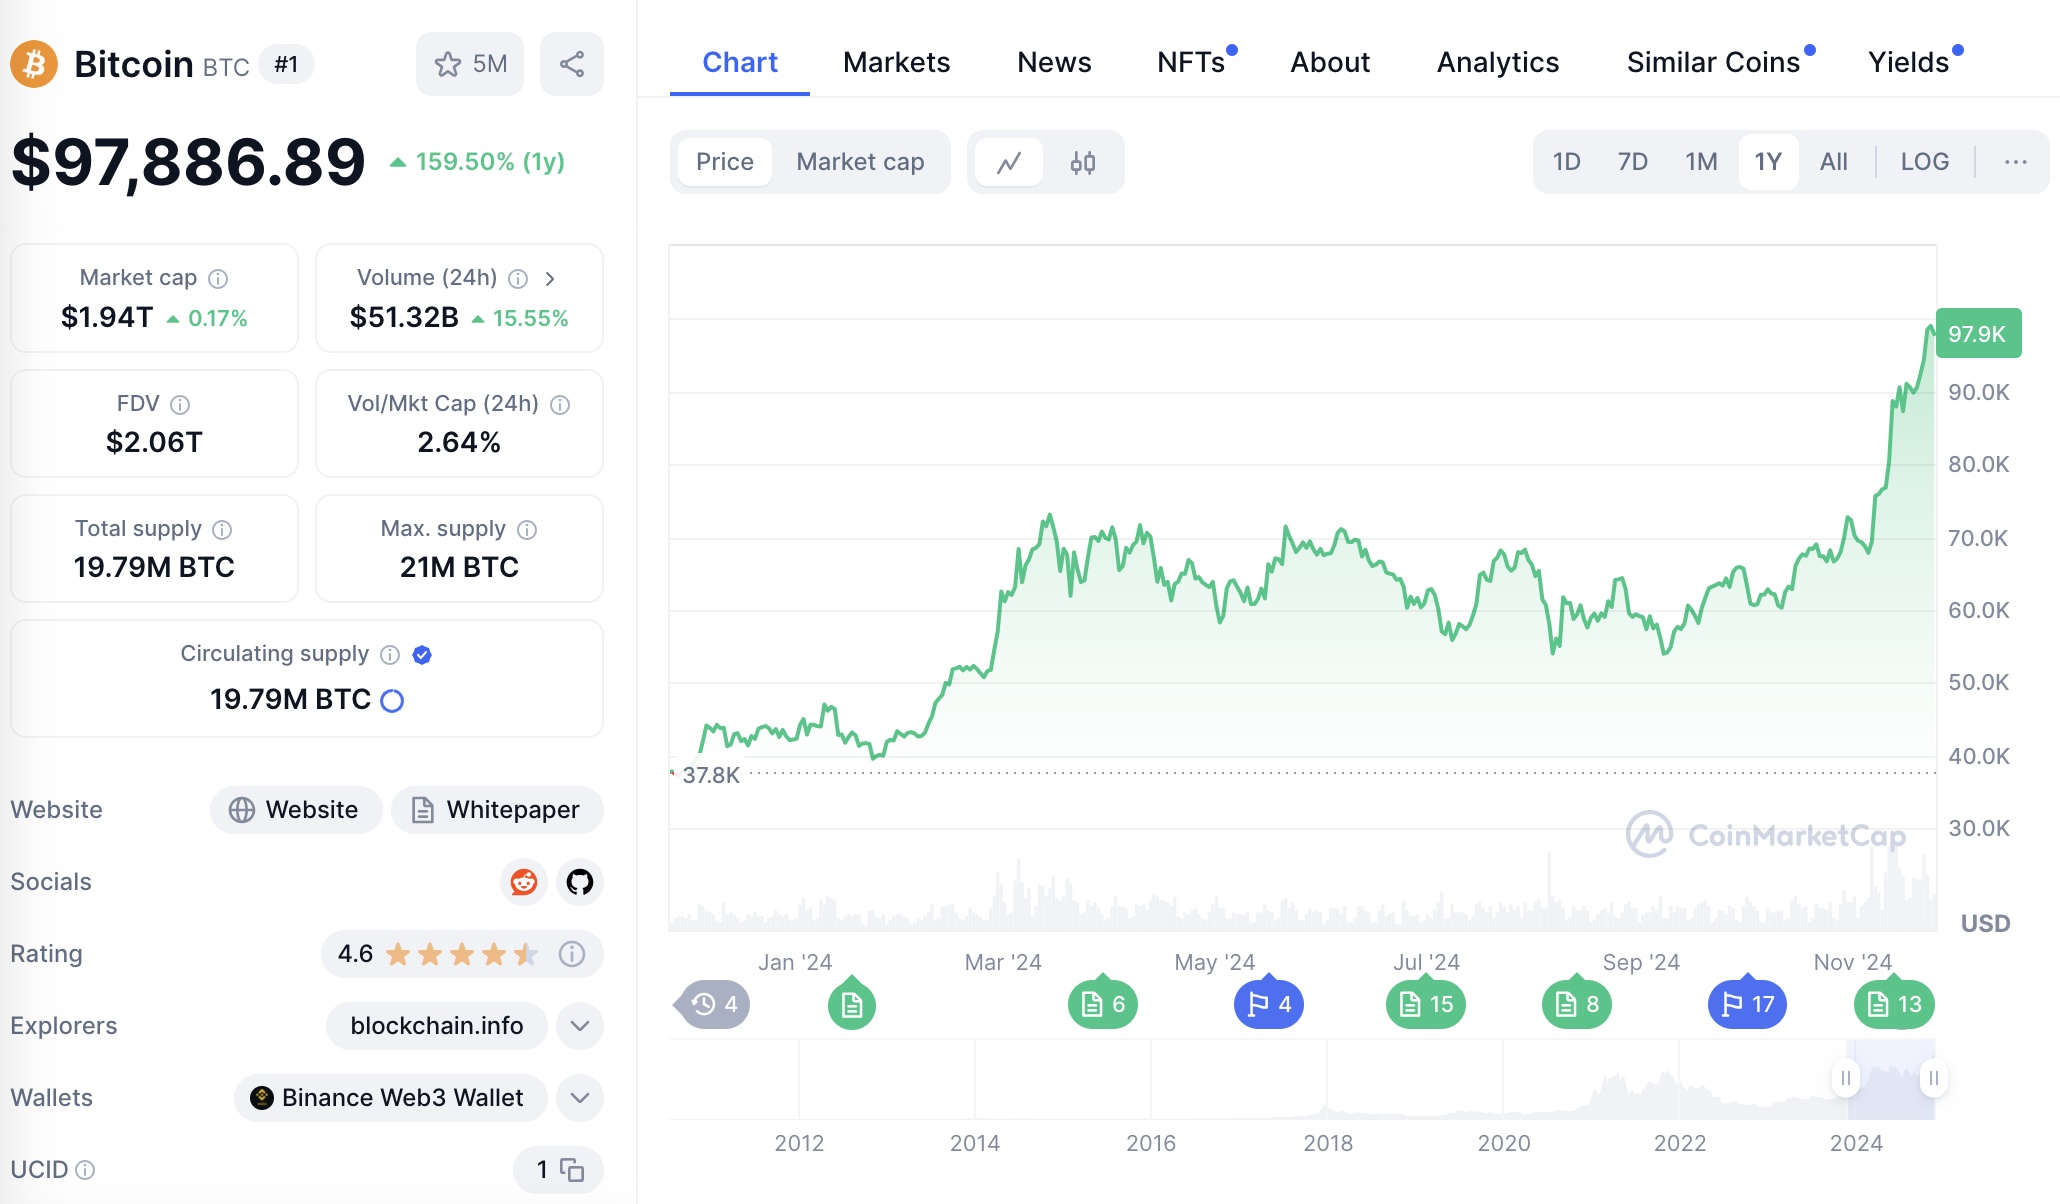
Task: Click the Binance Web3 Wallet button
Action: 390,1098
